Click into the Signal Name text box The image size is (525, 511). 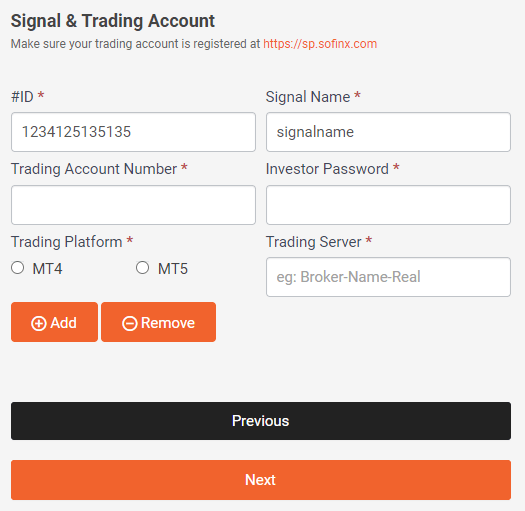coord(388,132)
